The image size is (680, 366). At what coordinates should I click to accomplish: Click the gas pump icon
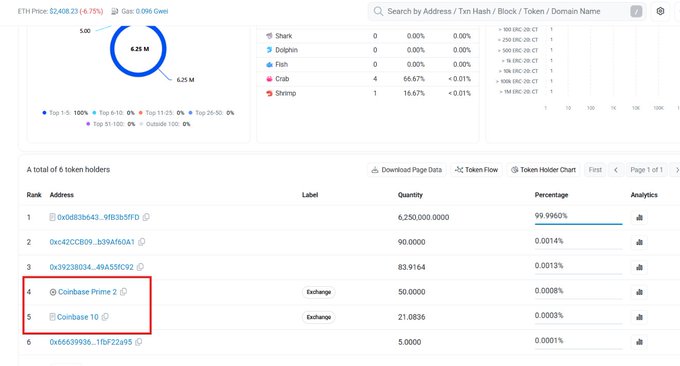114,11
